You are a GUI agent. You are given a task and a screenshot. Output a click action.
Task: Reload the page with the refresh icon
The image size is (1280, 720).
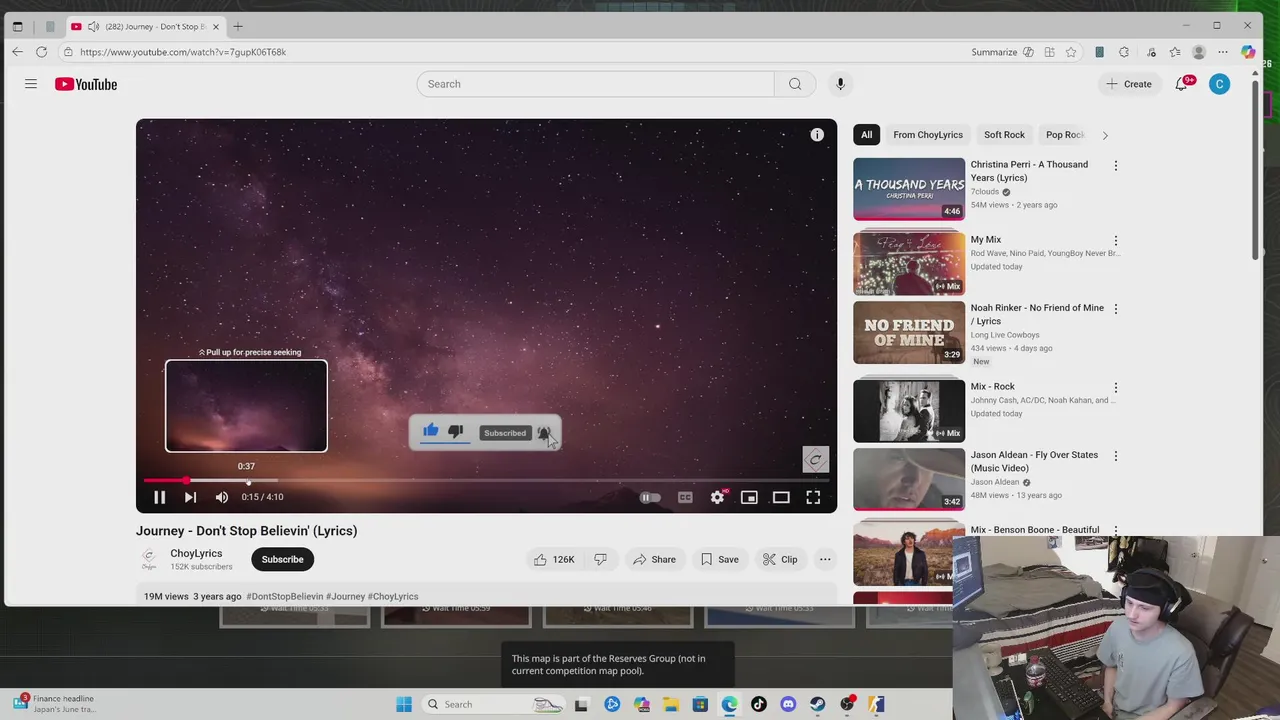click(x=41, y=52)
